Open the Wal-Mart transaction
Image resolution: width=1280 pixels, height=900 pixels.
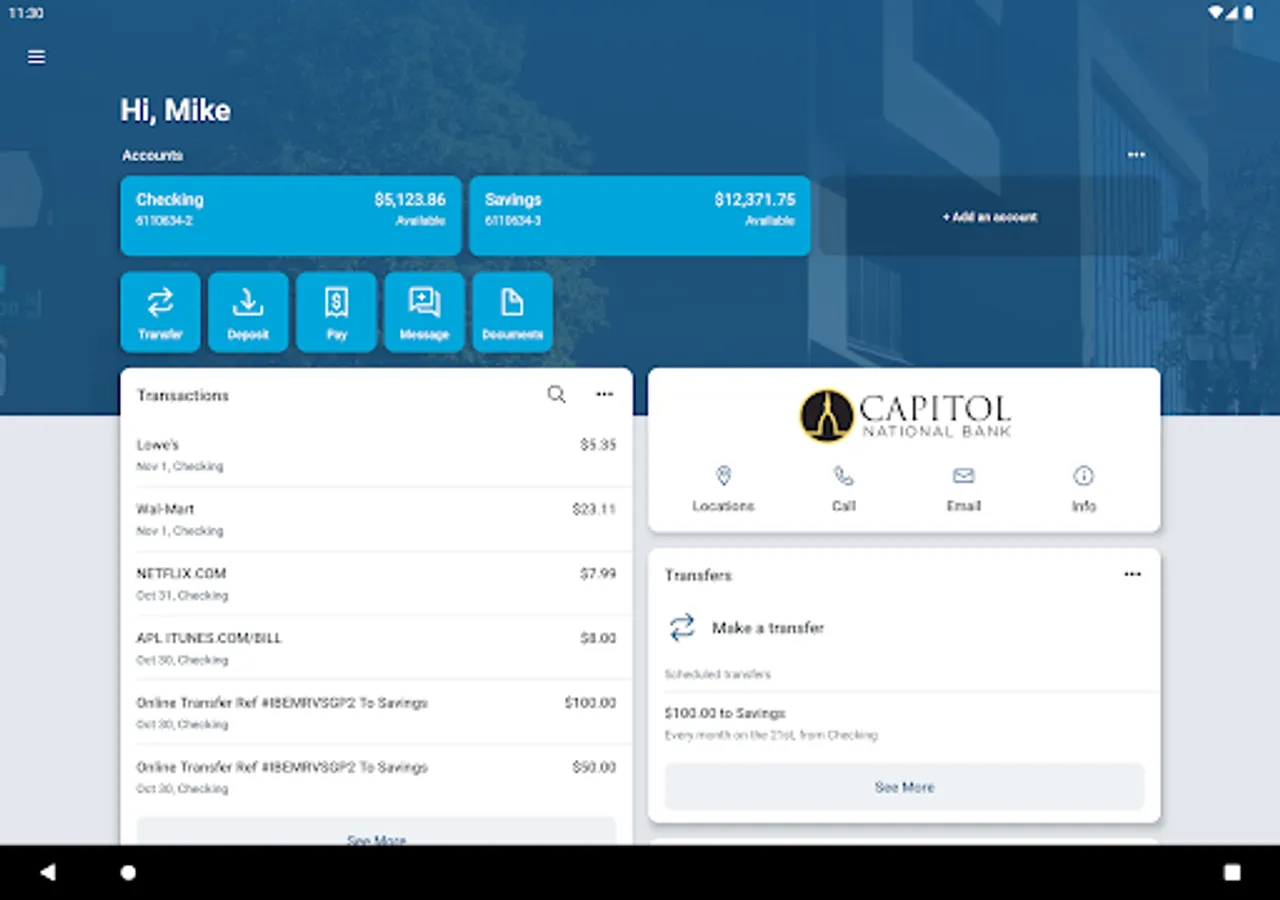click(x=376, y=520)
